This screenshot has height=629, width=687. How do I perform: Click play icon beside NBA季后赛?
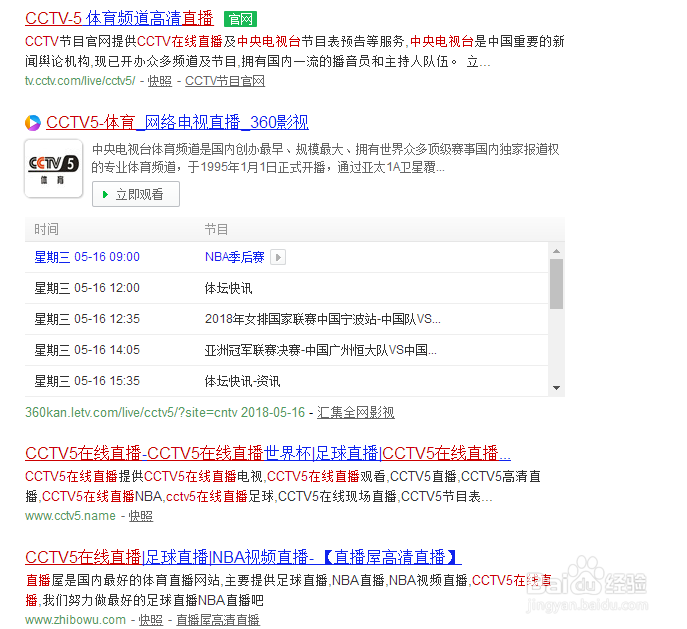tap(278, 257)
